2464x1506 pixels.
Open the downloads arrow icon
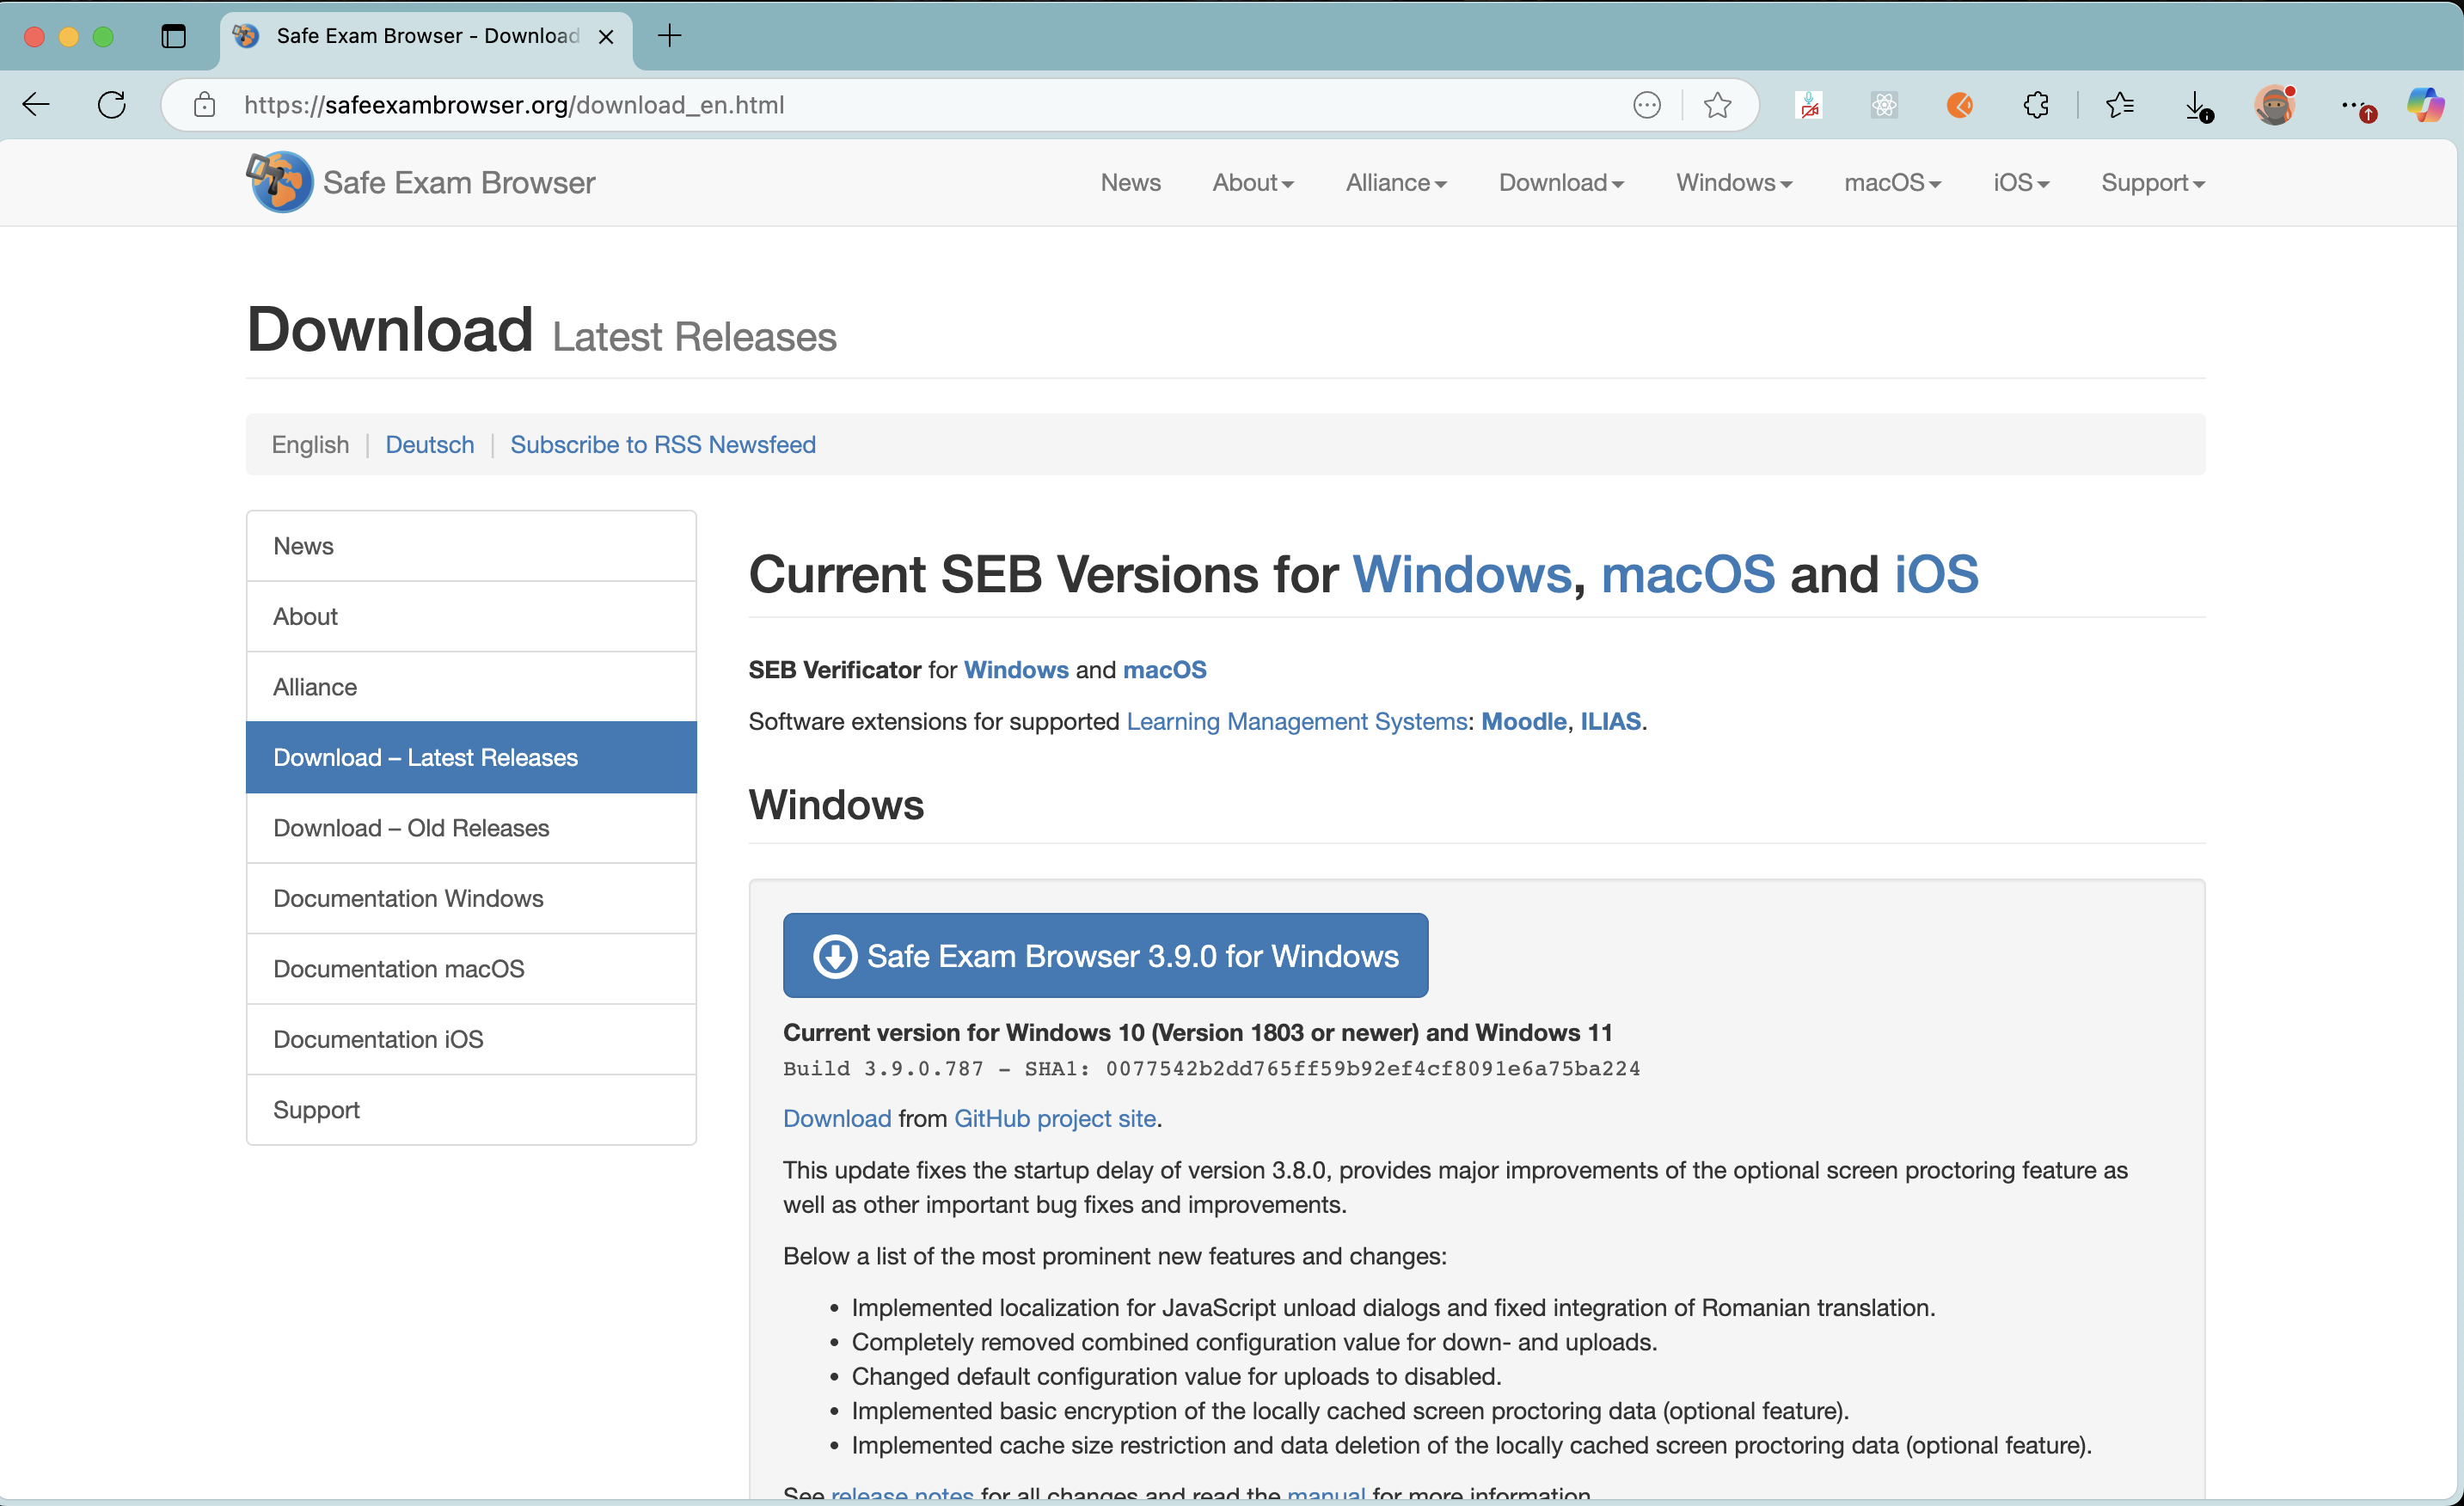2196,105
